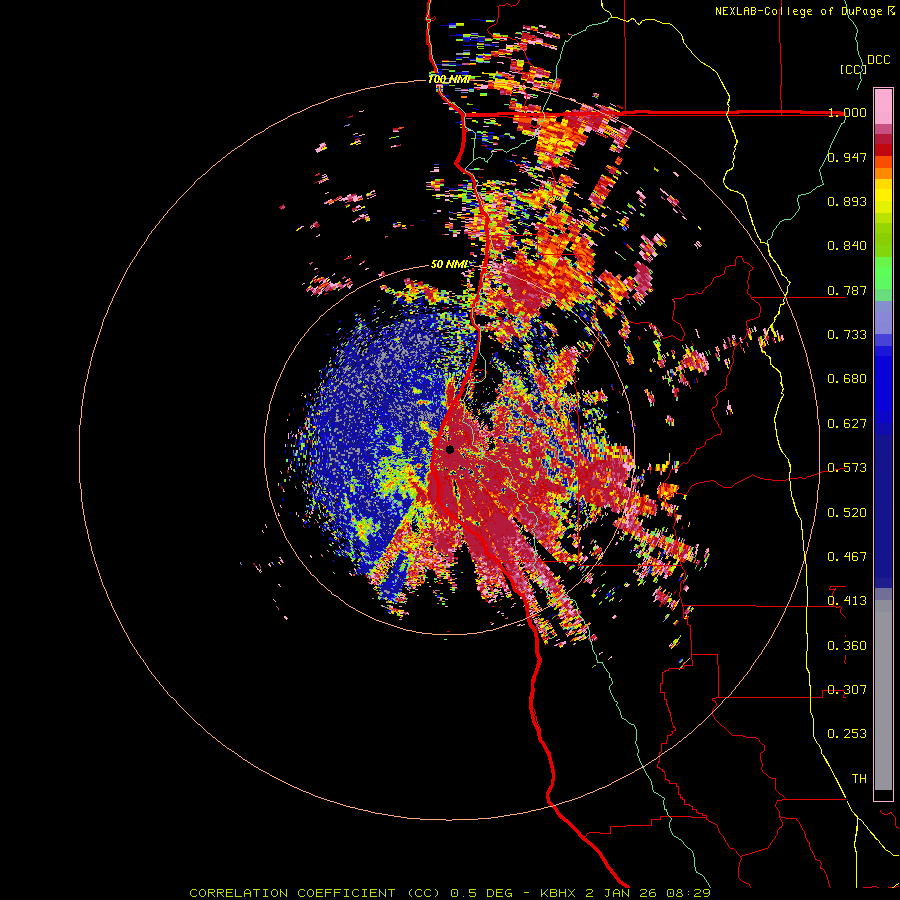Click the TH threshold label
900x900 pixels.
point(859,779)
